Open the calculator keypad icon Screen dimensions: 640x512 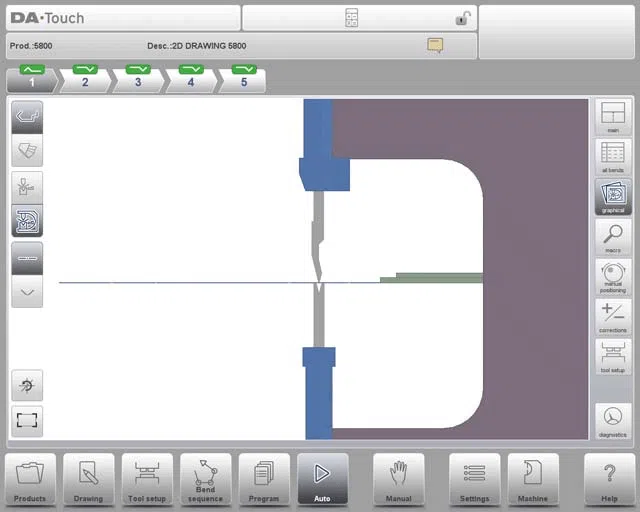[x=351, y=18]
